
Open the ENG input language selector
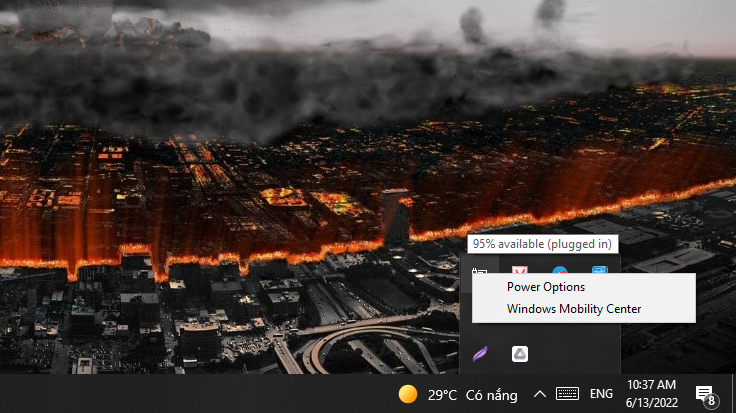click(x=601, y=394)
